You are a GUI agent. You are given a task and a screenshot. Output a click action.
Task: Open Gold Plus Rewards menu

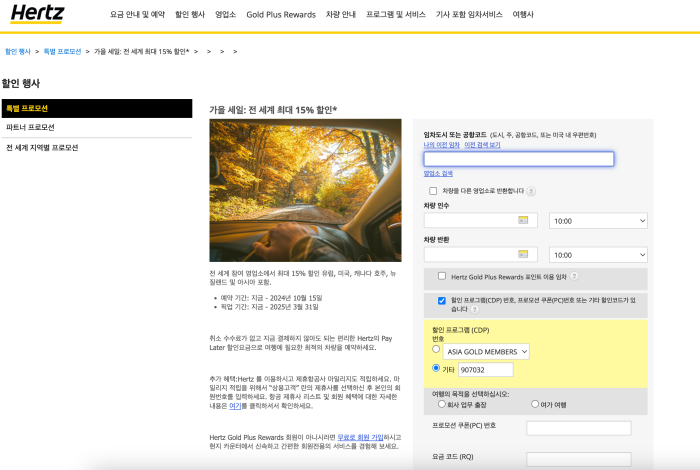(281, 14)
